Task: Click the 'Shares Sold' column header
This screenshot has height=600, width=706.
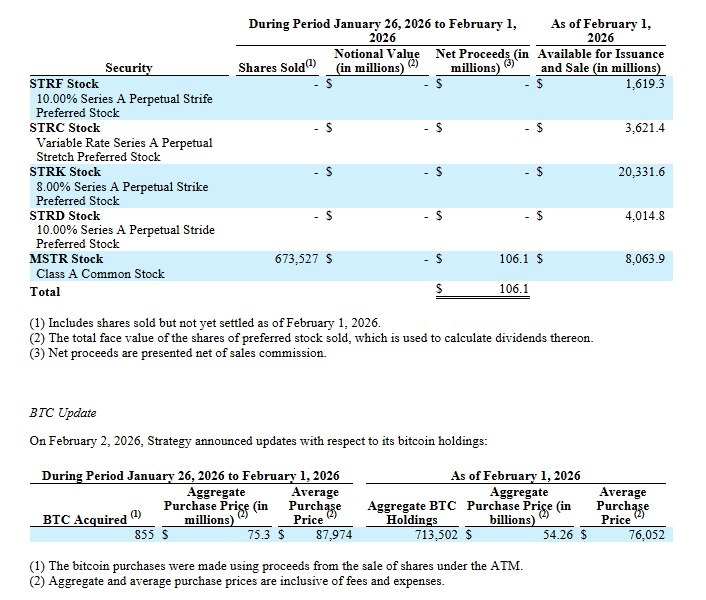Action: (276, 67)
